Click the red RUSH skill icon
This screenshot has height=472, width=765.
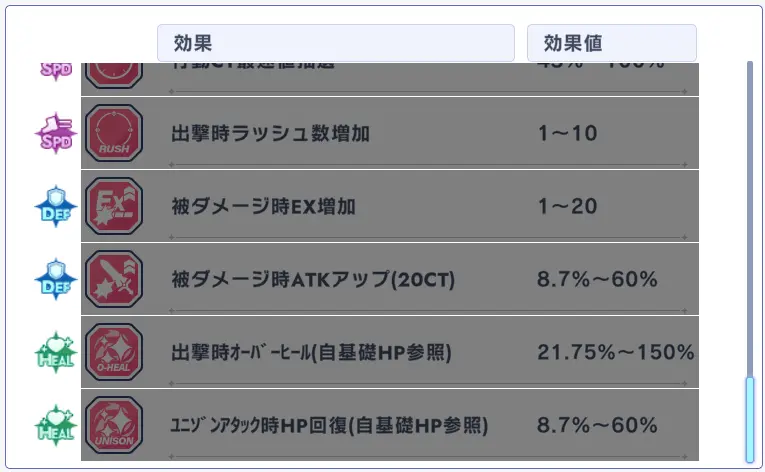[x=114, y=133]
